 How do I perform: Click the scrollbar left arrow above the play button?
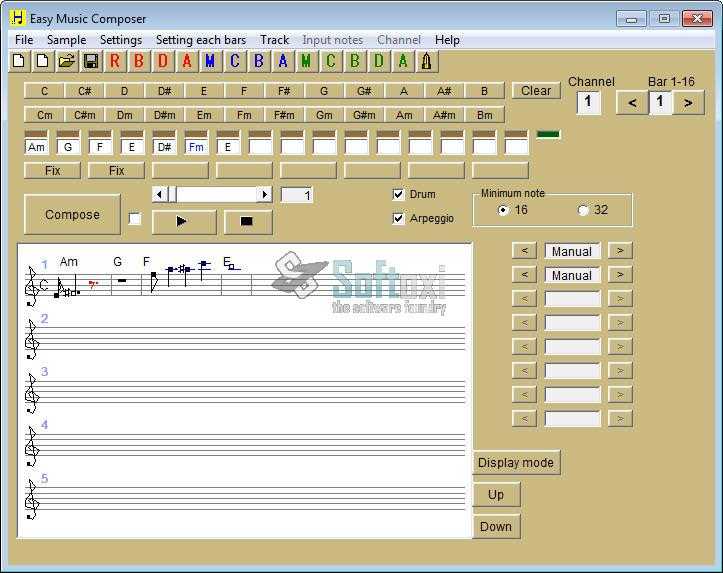pos(160,195)
